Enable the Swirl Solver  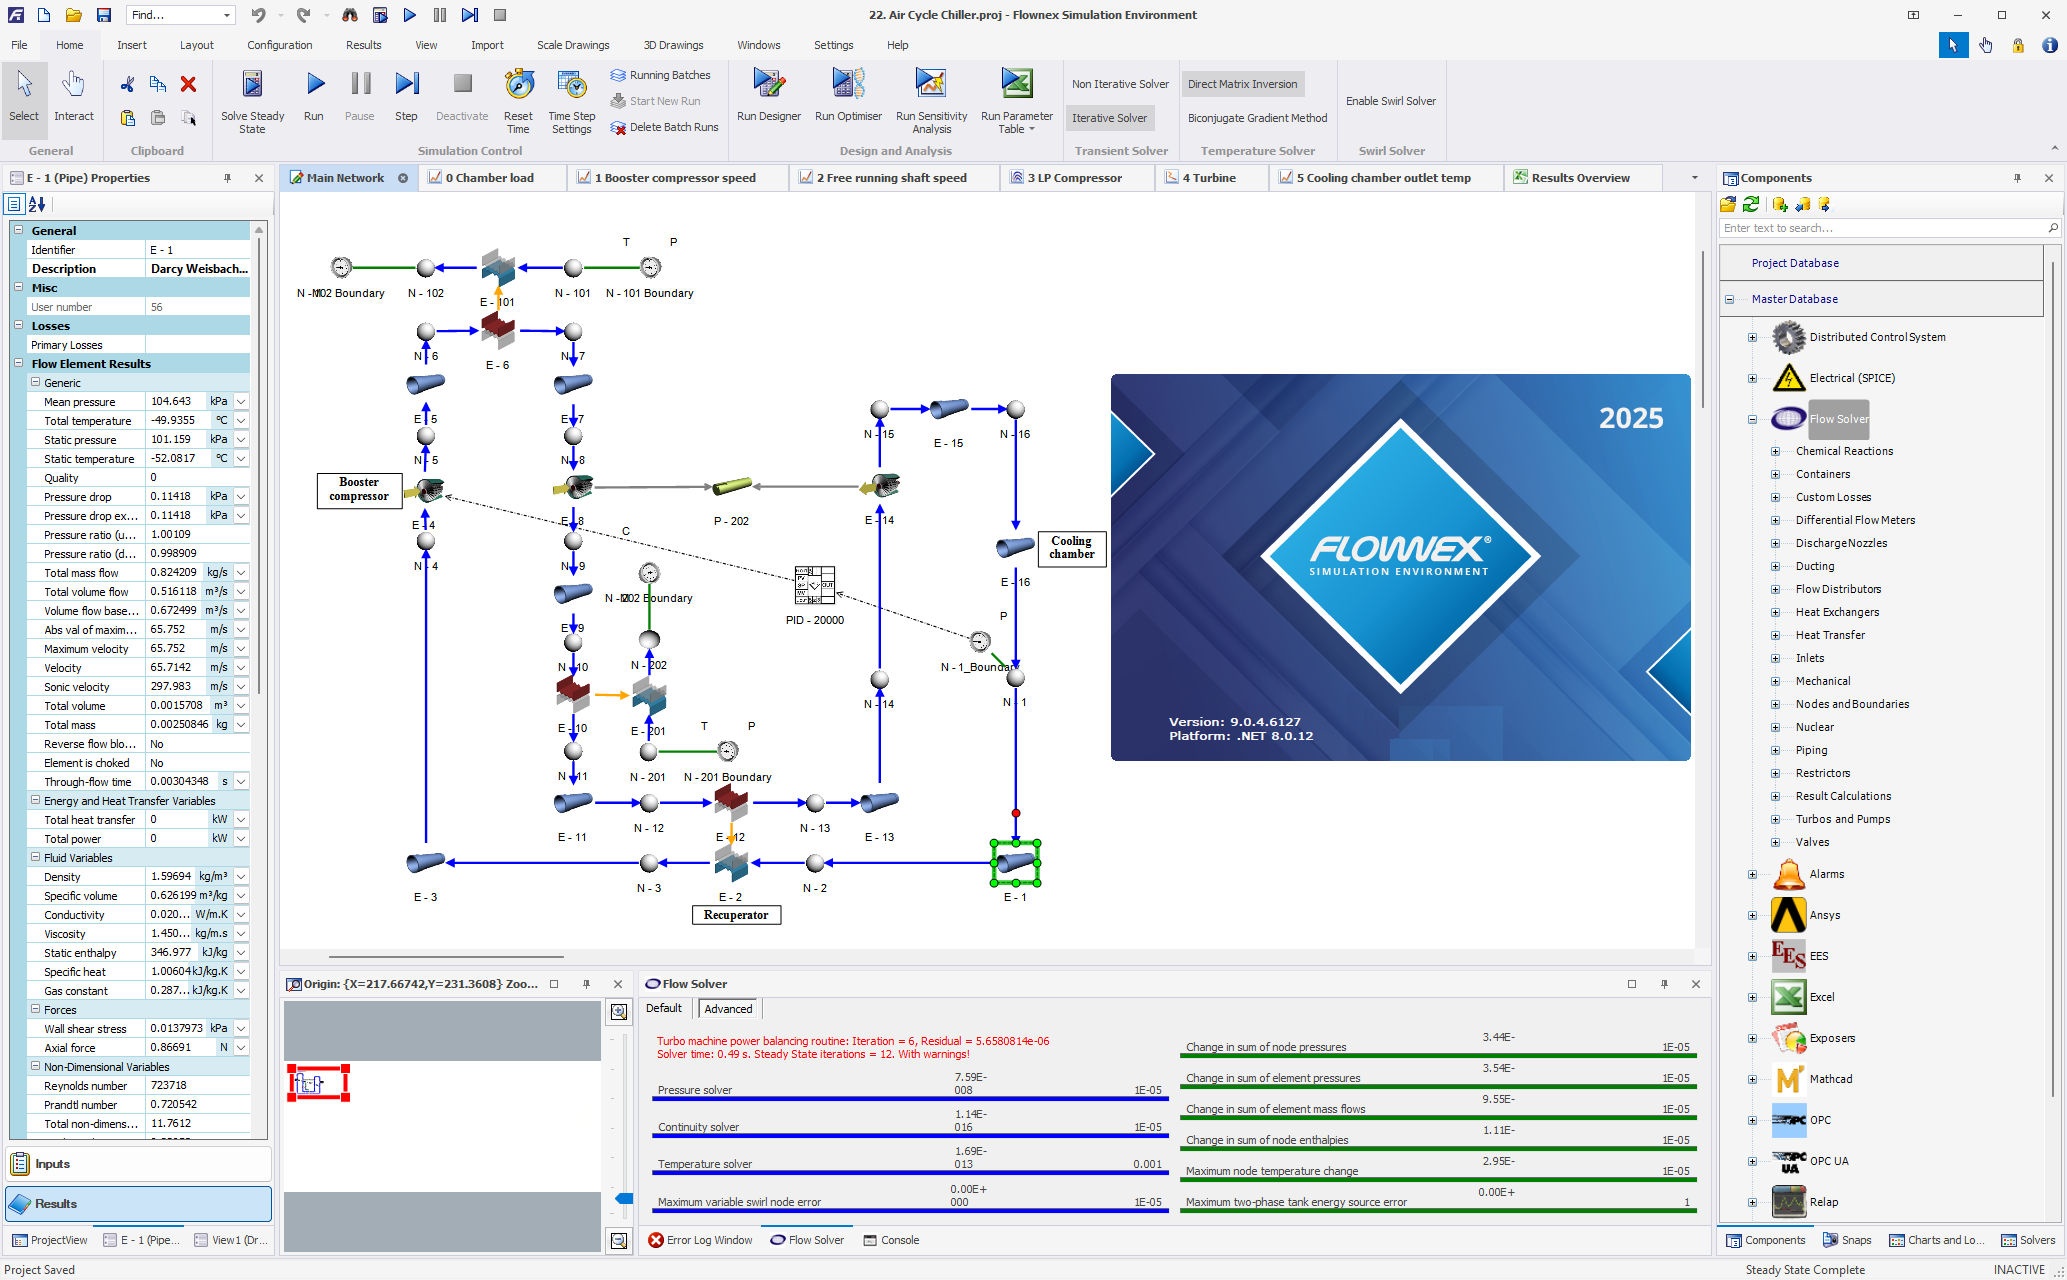[x=1390, y=100]
